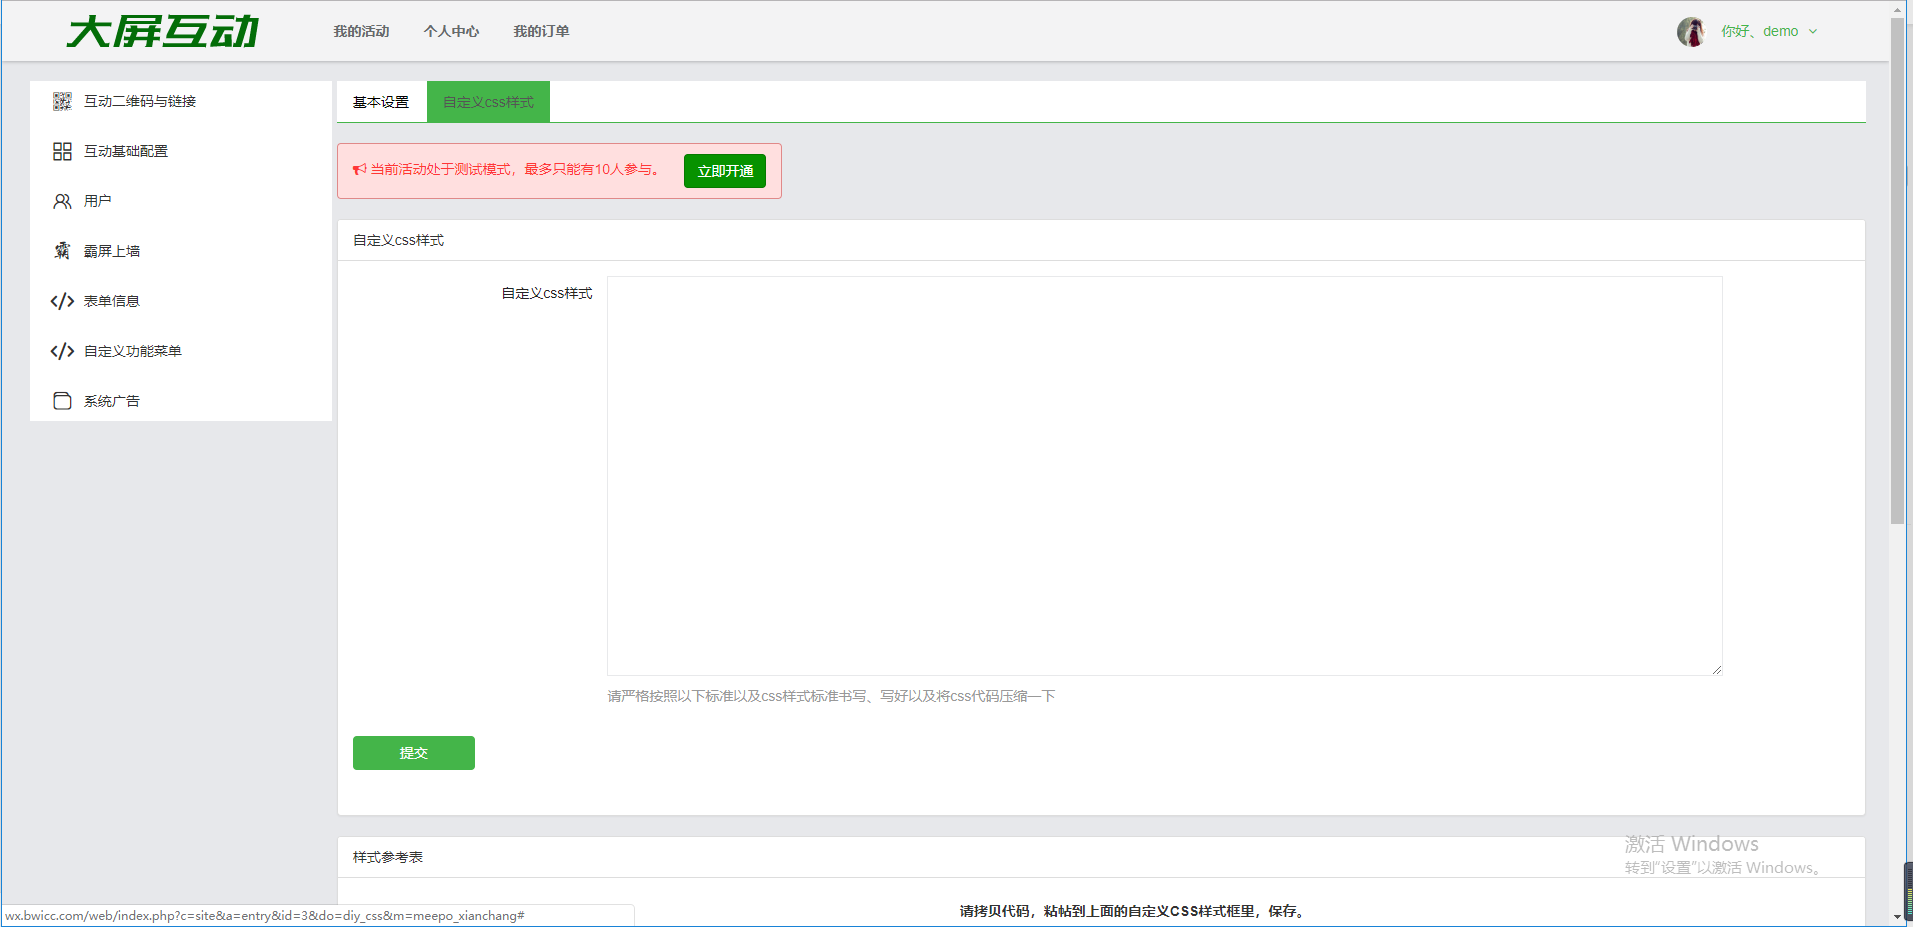Open 我的活动 in top navigation
1913x927 pixels.
click(361, 32)
